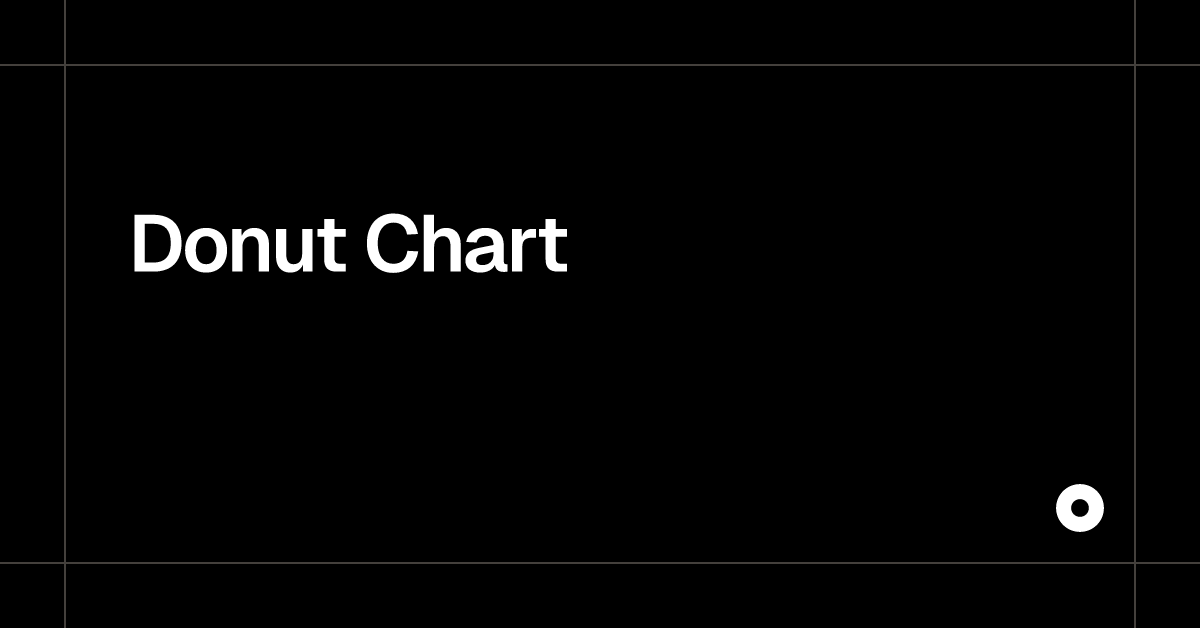Click the black hole inside the donut logo
The image size is (1200, 628).
(1080, 508)
